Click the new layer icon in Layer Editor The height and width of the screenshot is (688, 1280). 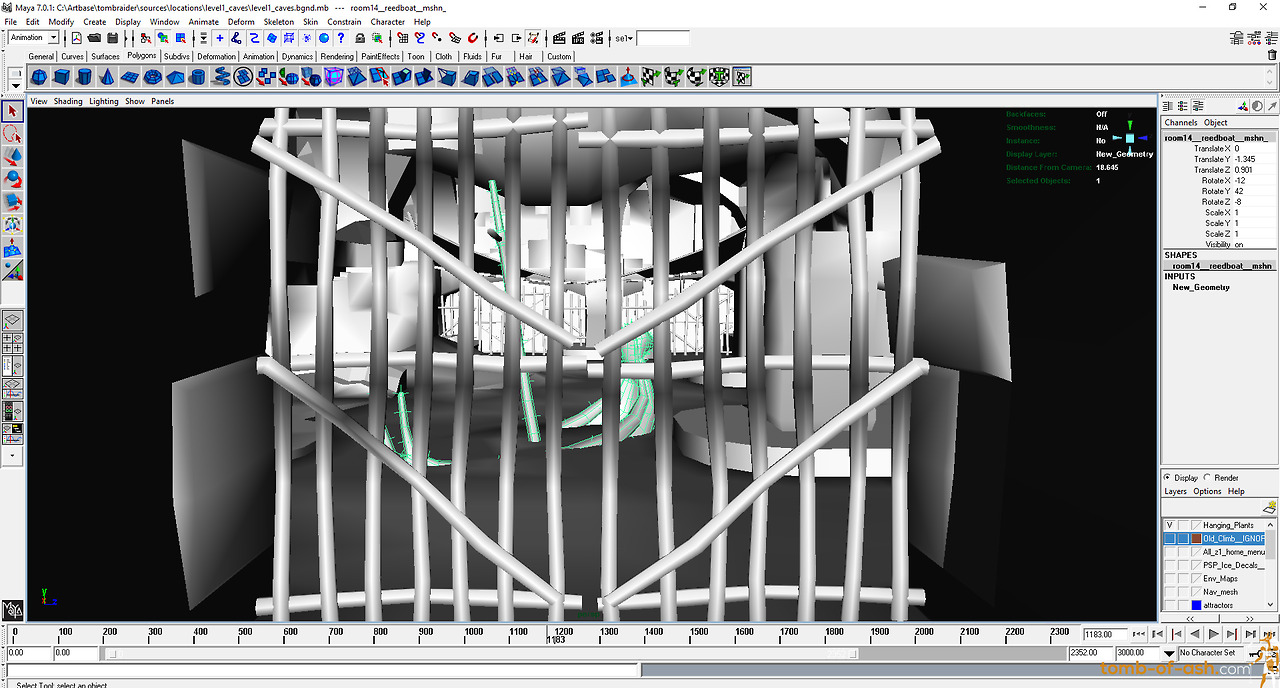1269,508
